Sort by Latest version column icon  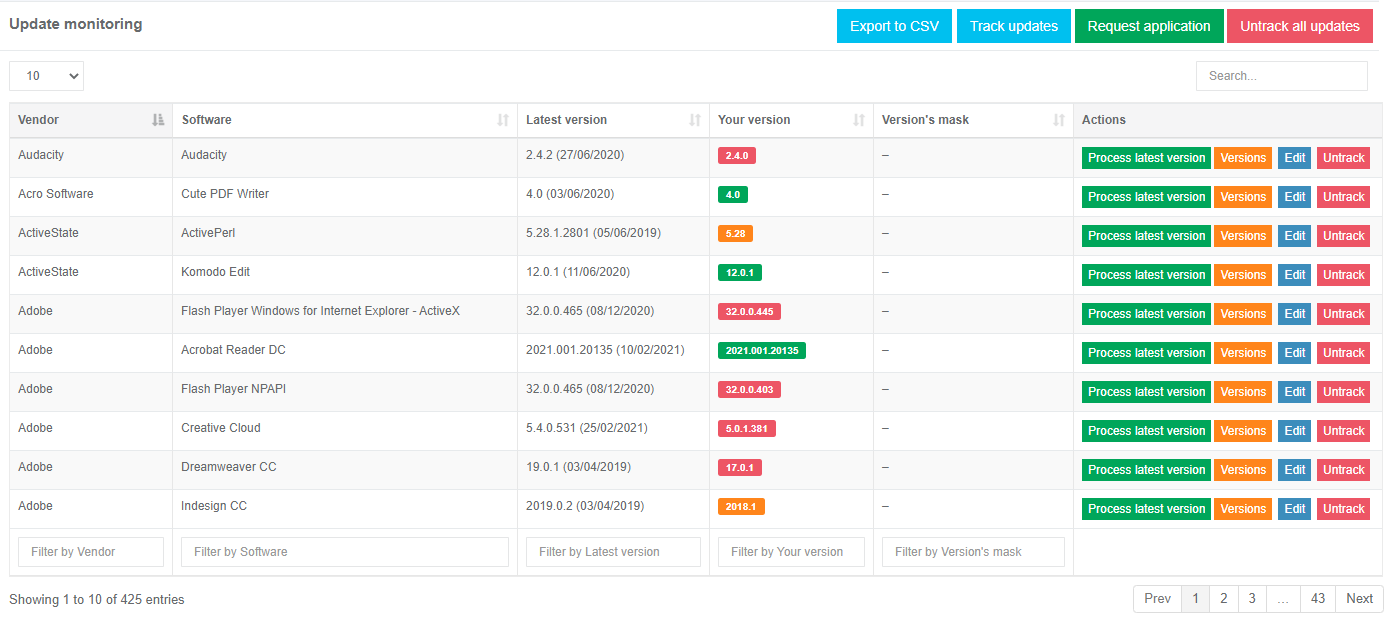[695, 120]
